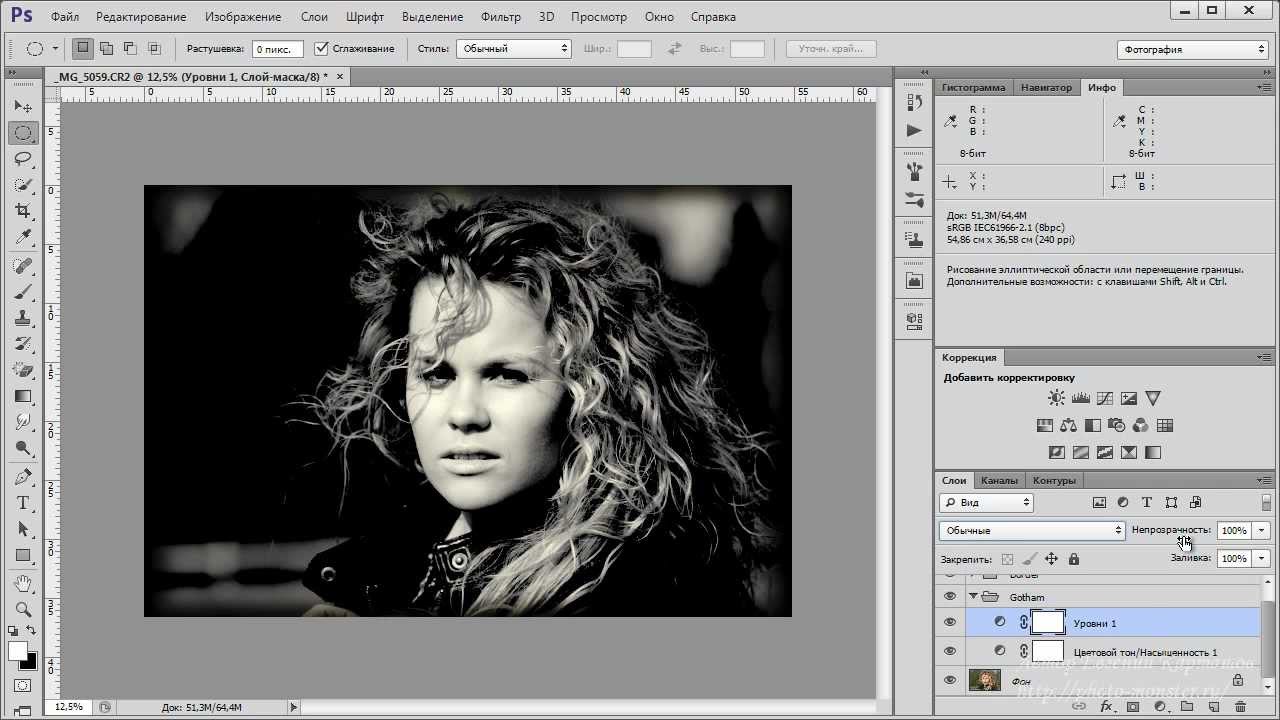Hide the Уровни 1 layer
Viewport: 1280px width, 720px height.
950,623
